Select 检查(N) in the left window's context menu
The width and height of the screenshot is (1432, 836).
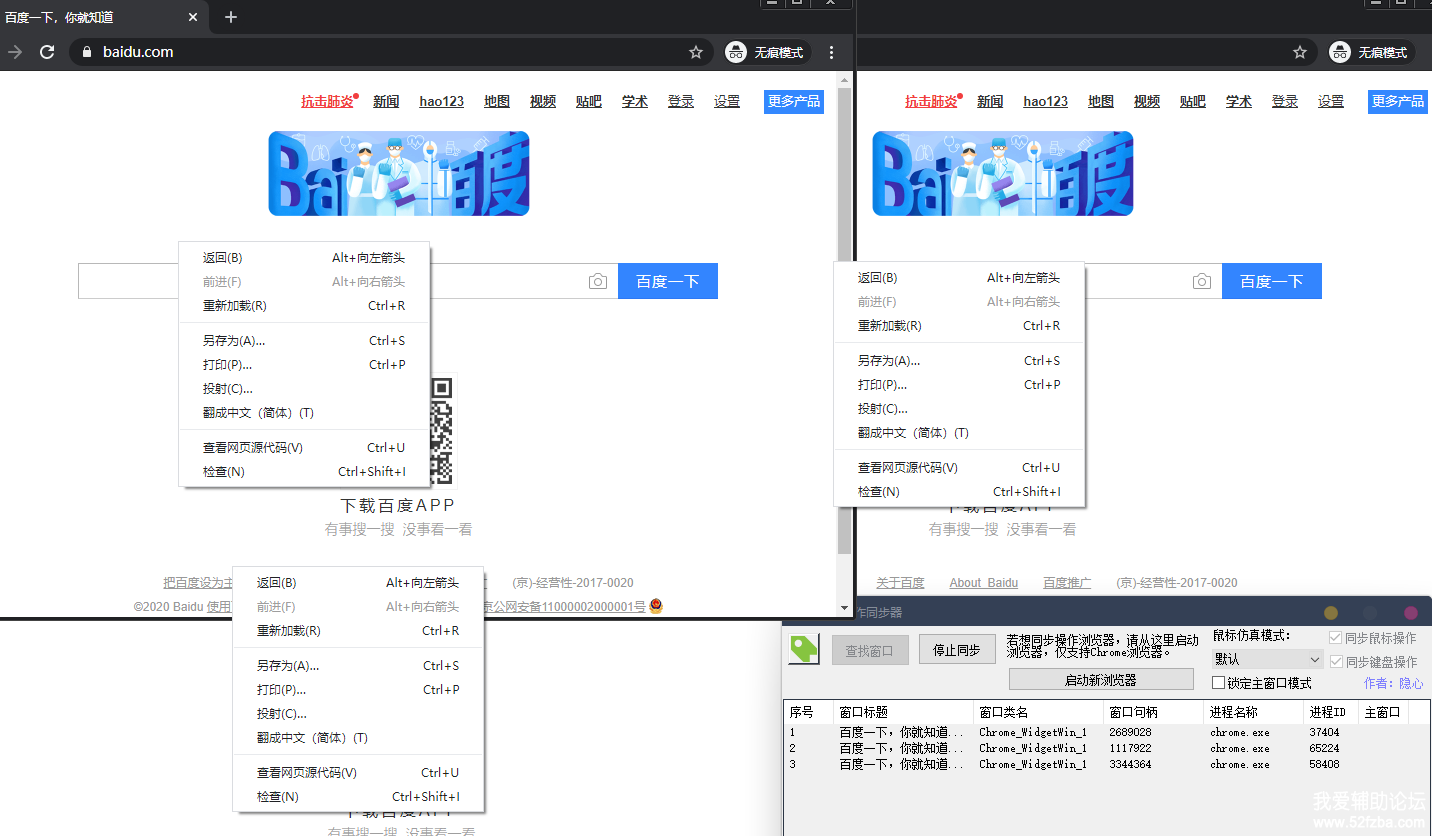click(304, 472)
